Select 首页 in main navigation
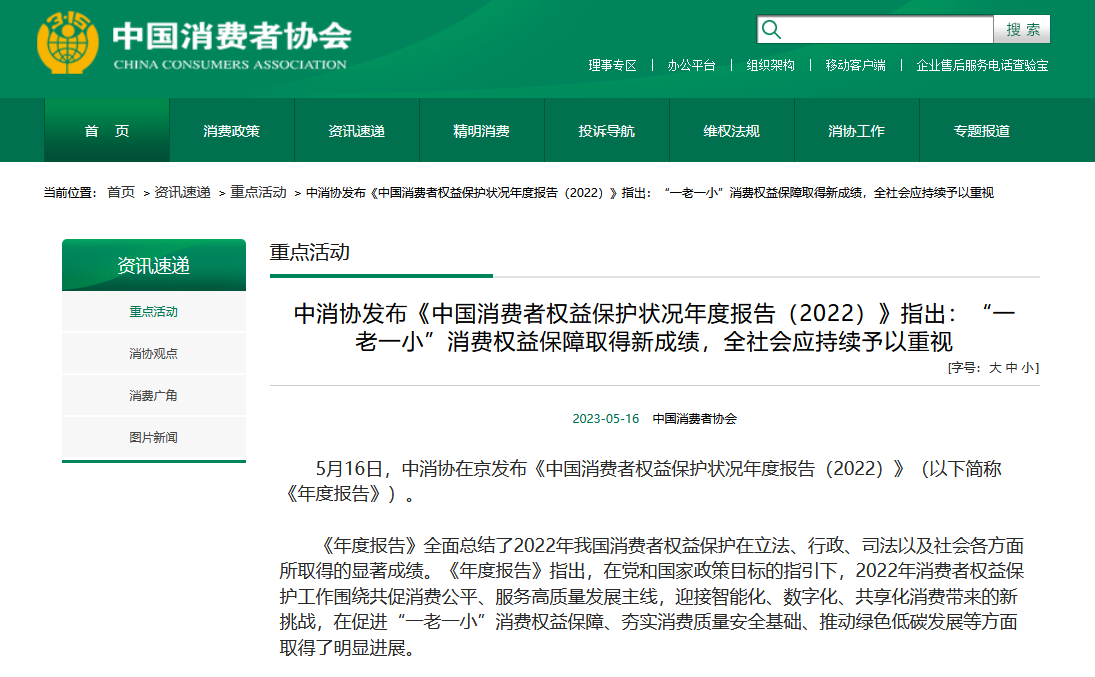Screen dimensions: 1095x677 point(107,131)
